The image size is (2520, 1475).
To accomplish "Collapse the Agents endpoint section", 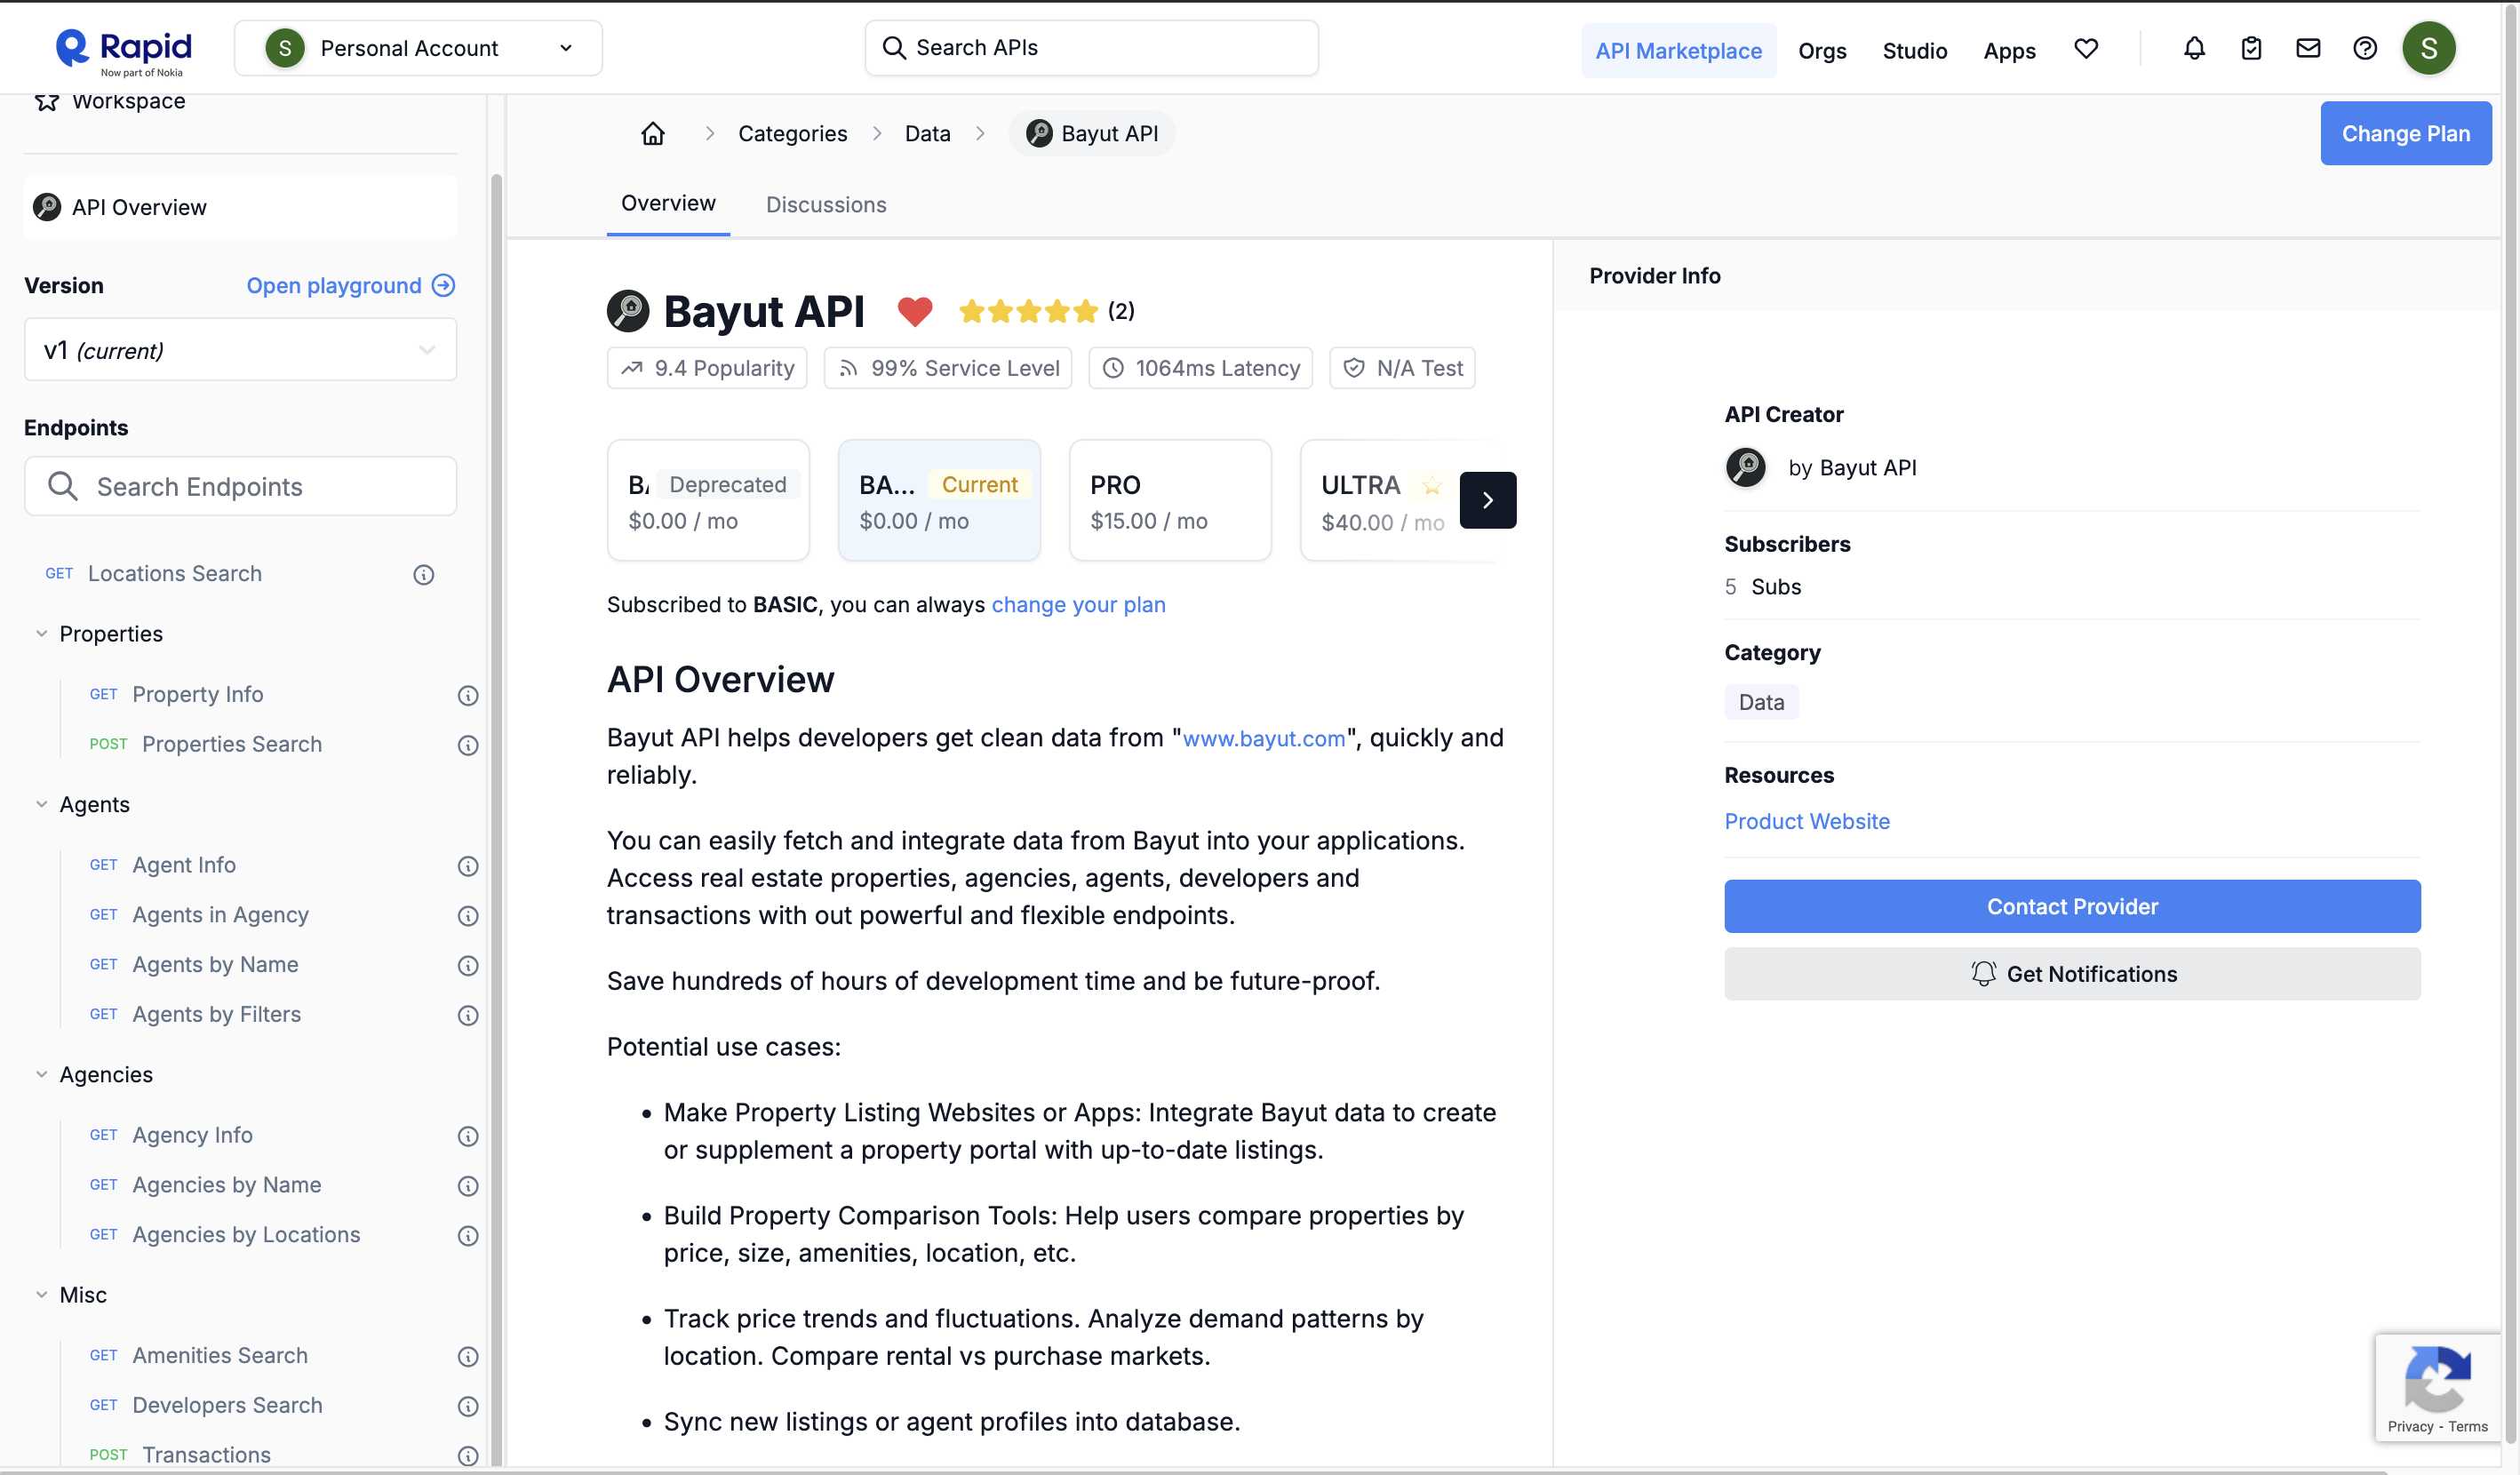I will point(41,804).
